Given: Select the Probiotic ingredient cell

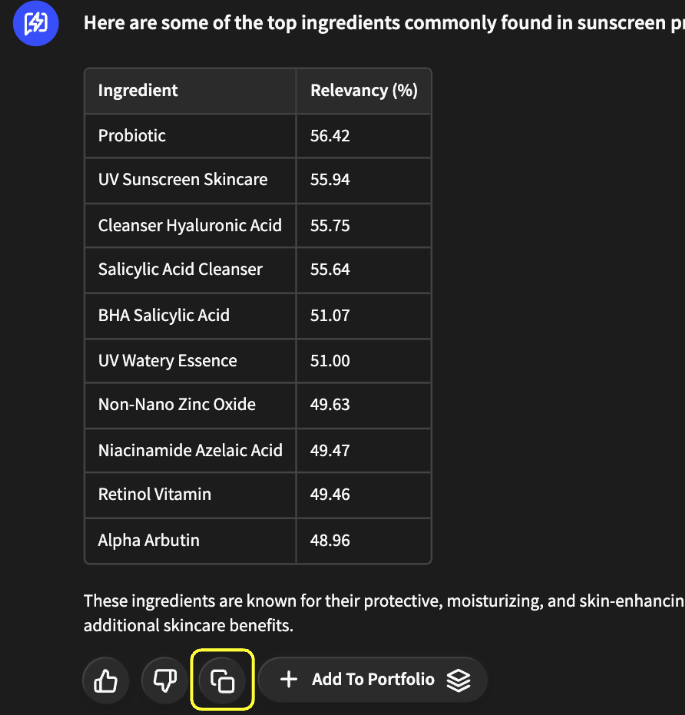Looking at the screenshot, I should 132,136.
